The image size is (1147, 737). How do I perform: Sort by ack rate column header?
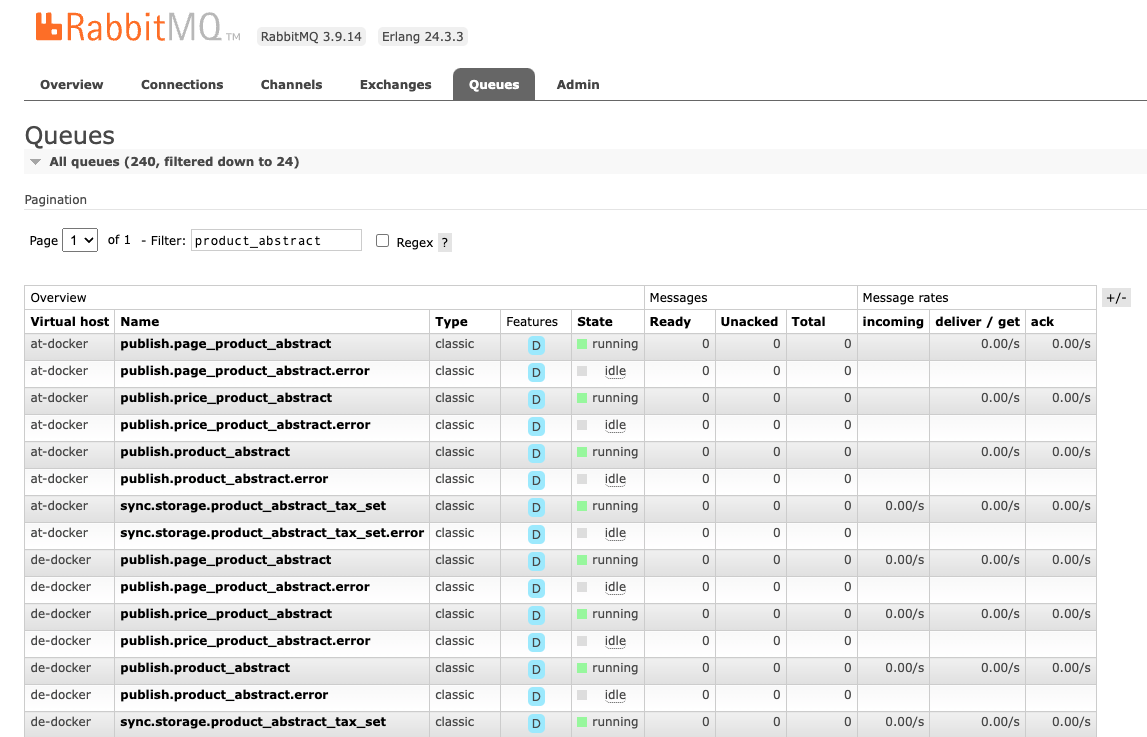(1042, 322)
